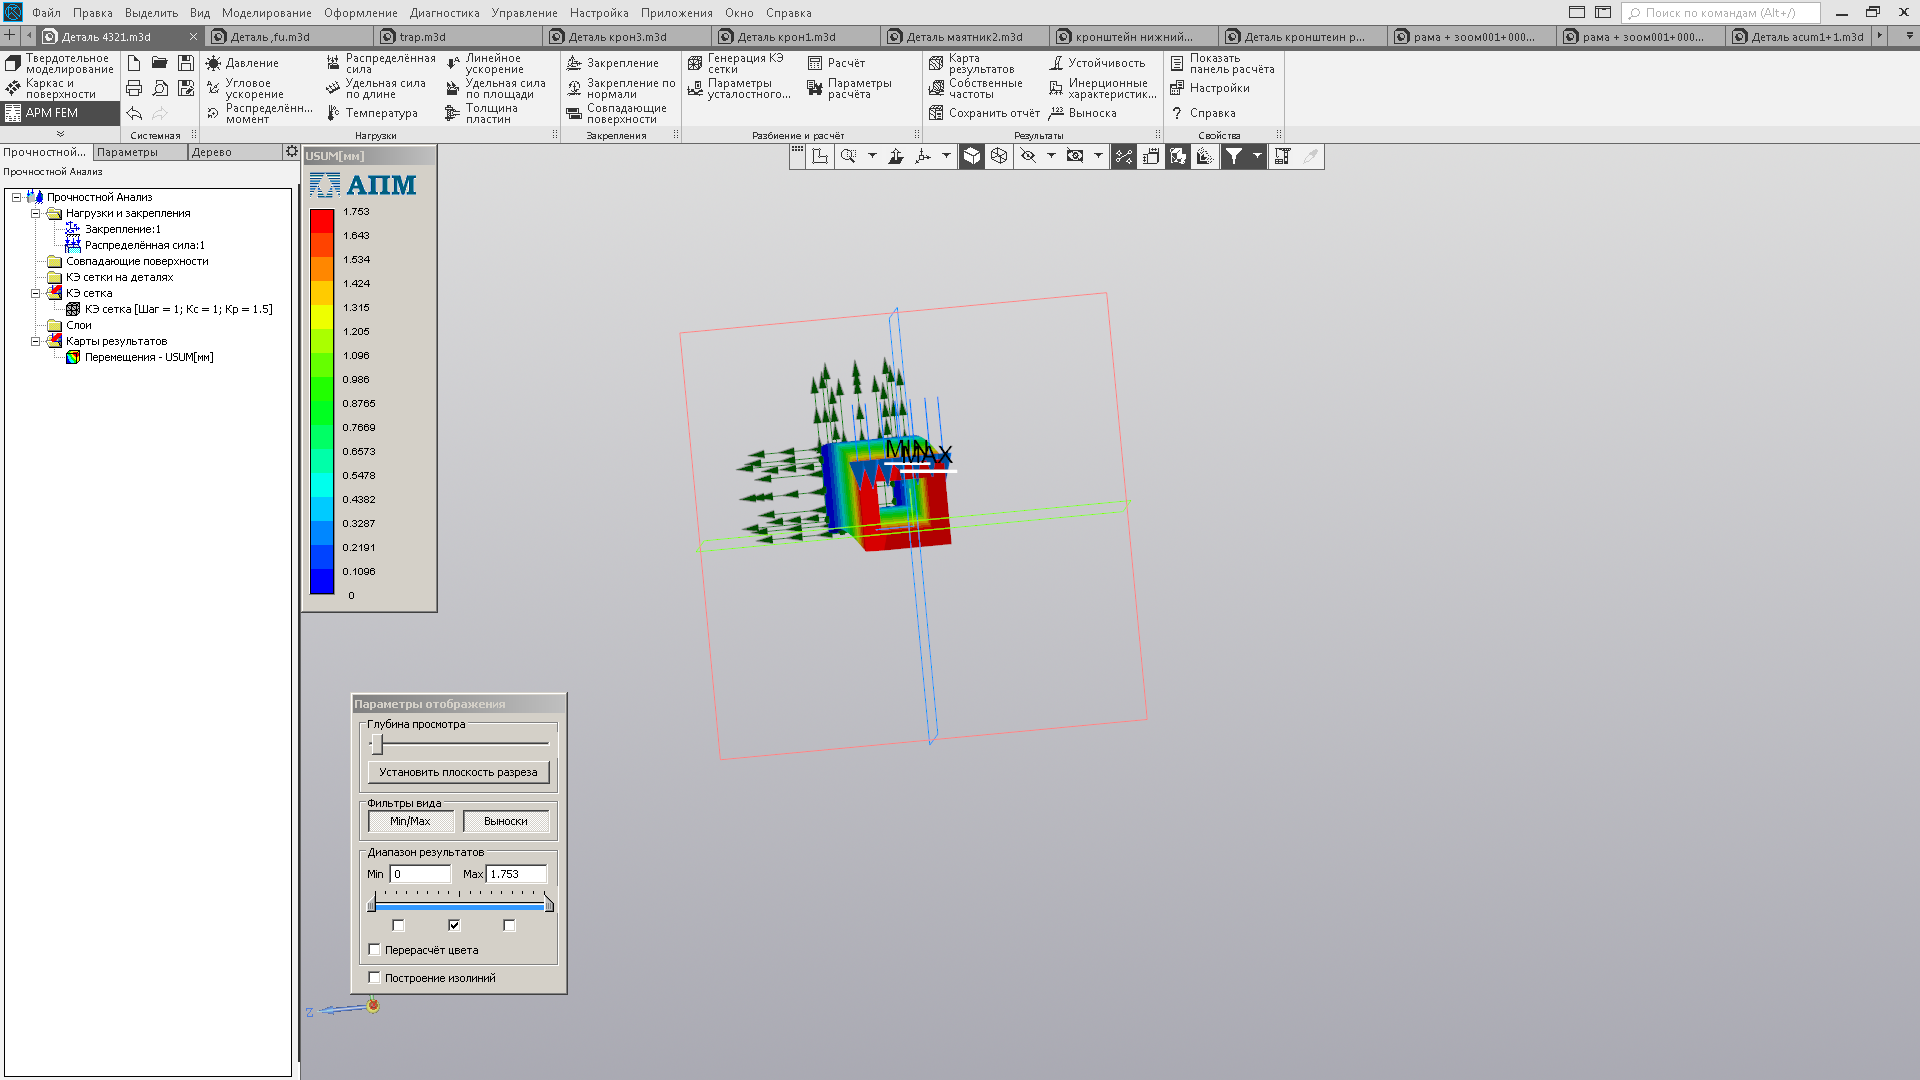Click the filter funnel icon in view toolbar
This screenshot has height=1080, width=1920.
[x=1234, y=156]
